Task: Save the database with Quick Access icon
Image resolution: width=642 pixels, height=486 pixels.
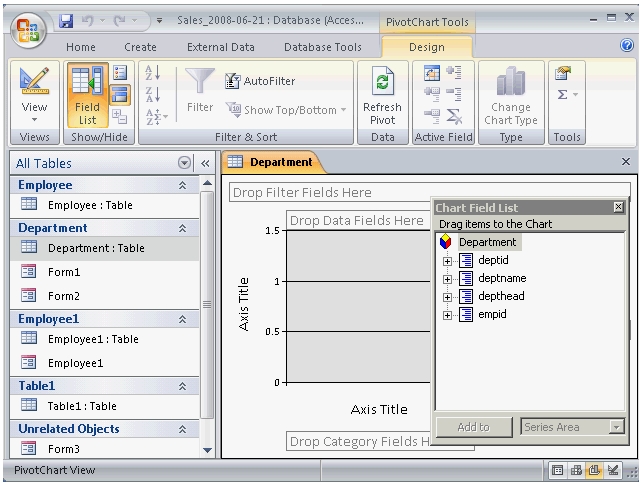Action: (x=66, y=20)
